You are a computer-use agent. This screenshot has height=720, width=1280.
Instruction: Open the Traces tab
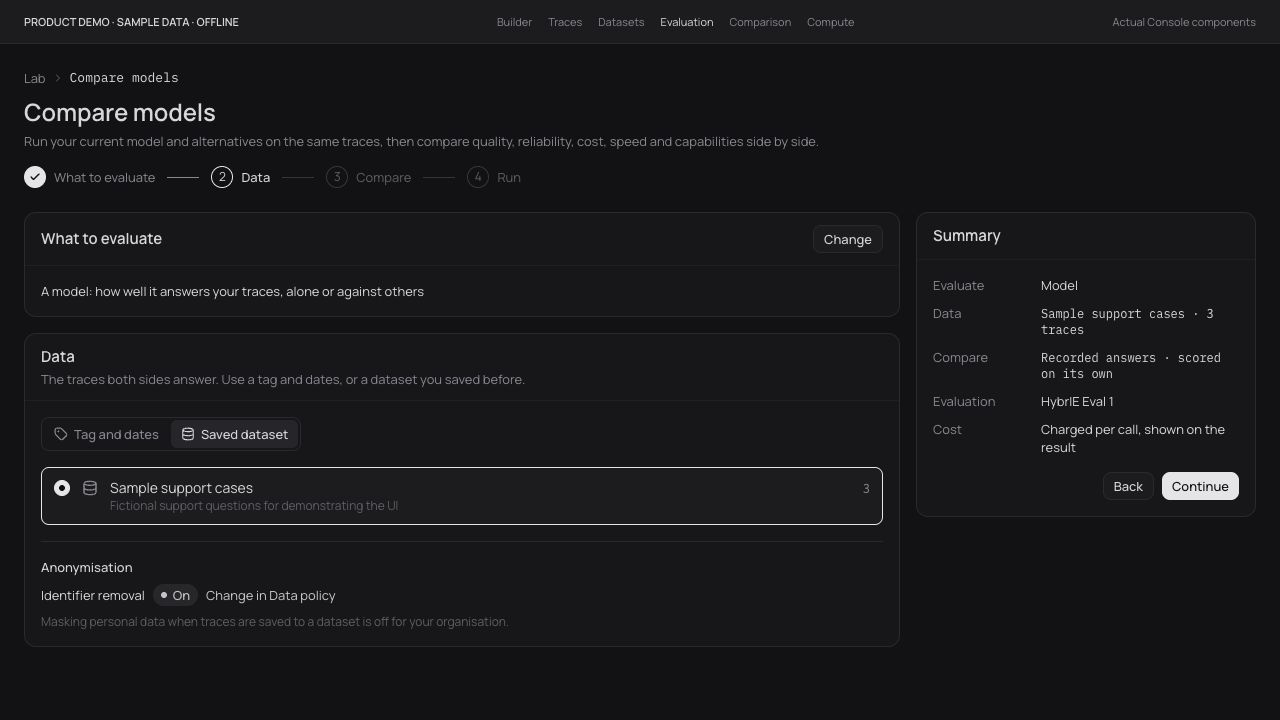(565, 22)
